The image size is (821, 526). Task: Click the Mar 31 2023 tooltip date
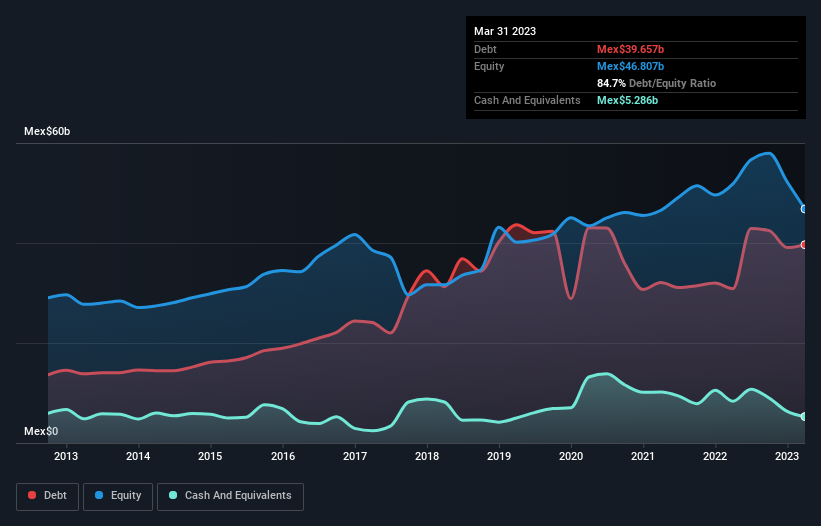point(505,31)
